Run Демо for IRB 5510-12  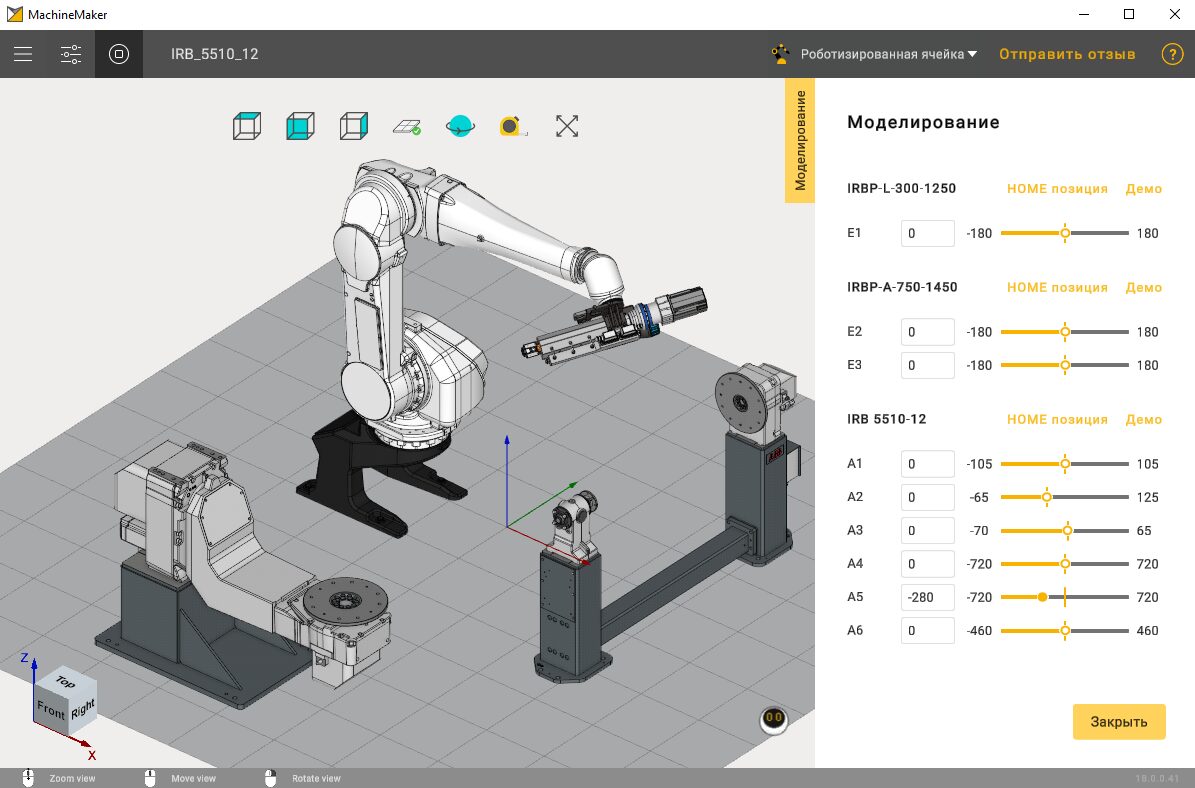pos(1144,419)
